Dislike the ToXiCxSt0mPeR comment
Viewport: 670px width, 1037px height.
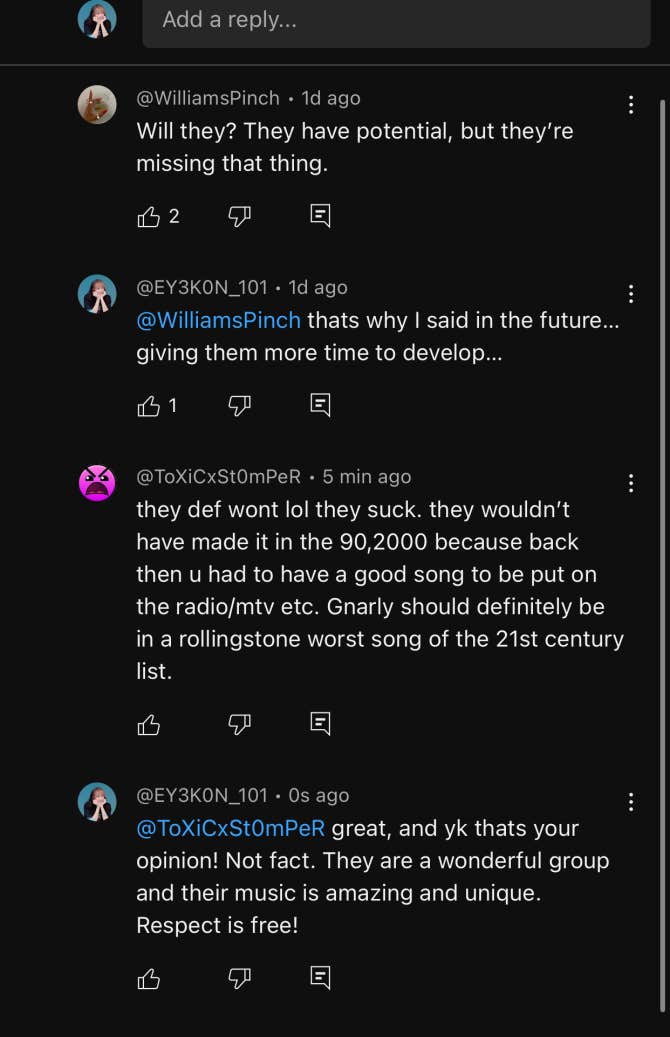(x=239, y=723)
